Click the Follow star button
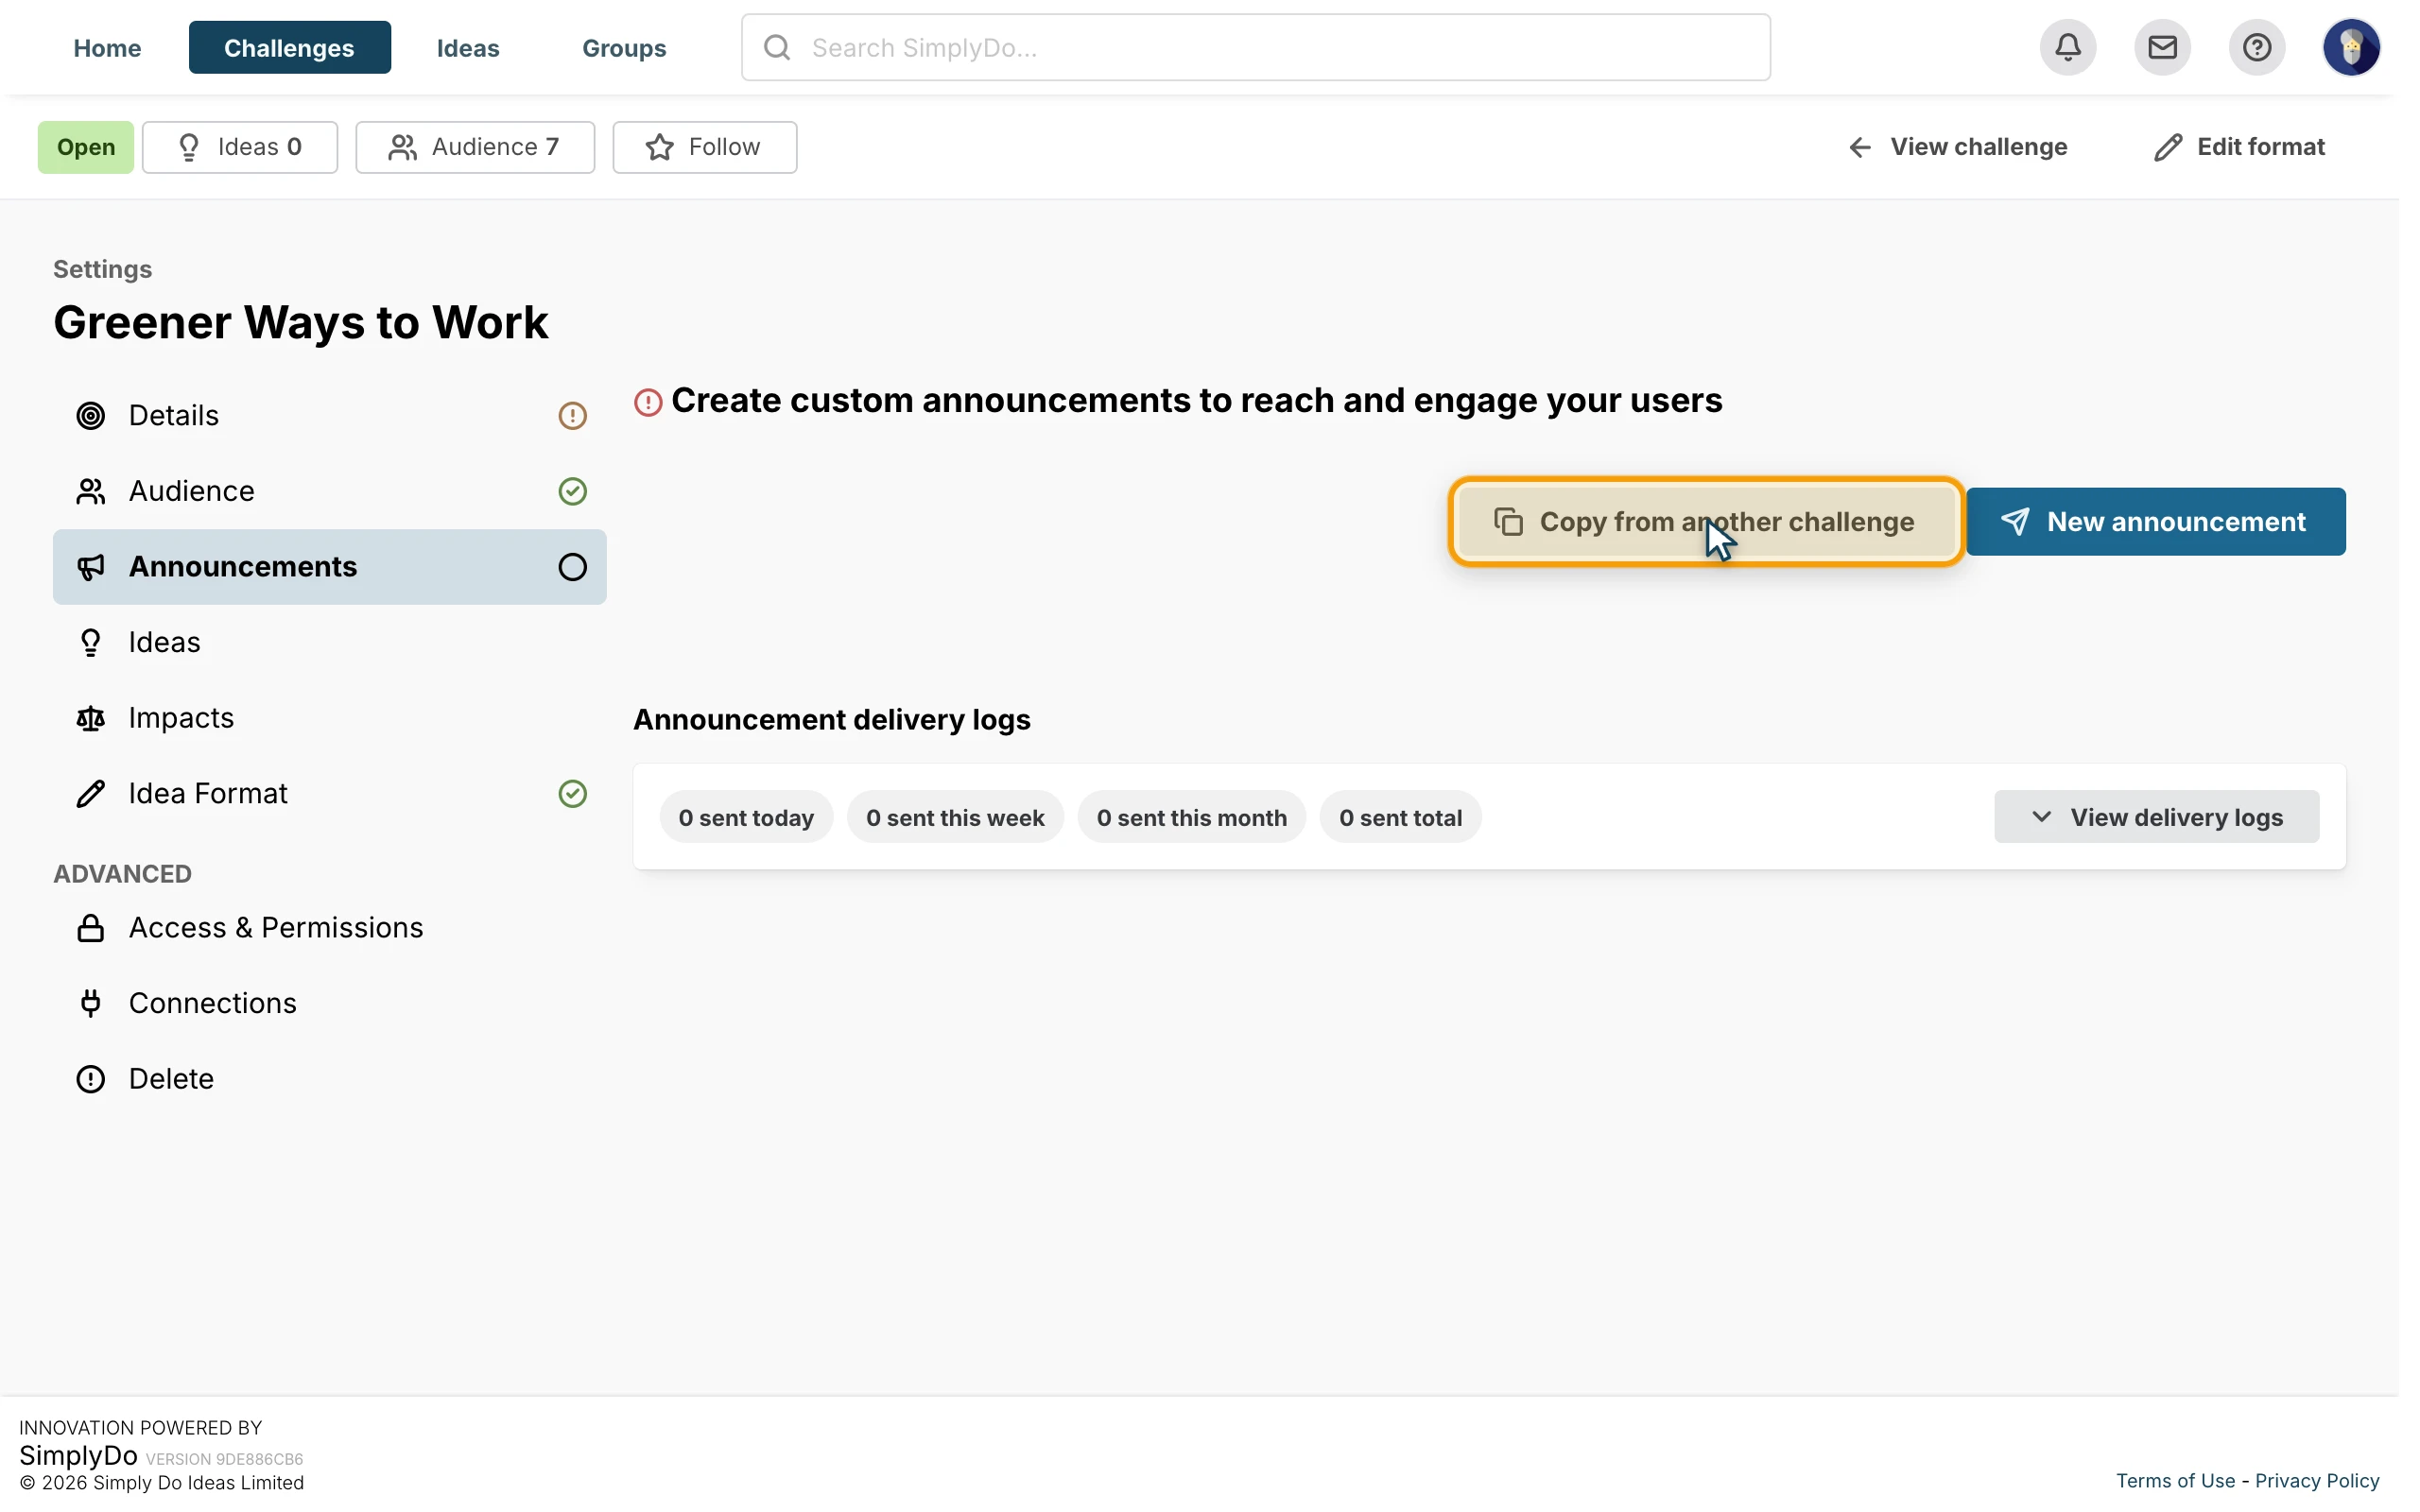This screenshot has width=2420, height=1512. (x=704, y=147)
